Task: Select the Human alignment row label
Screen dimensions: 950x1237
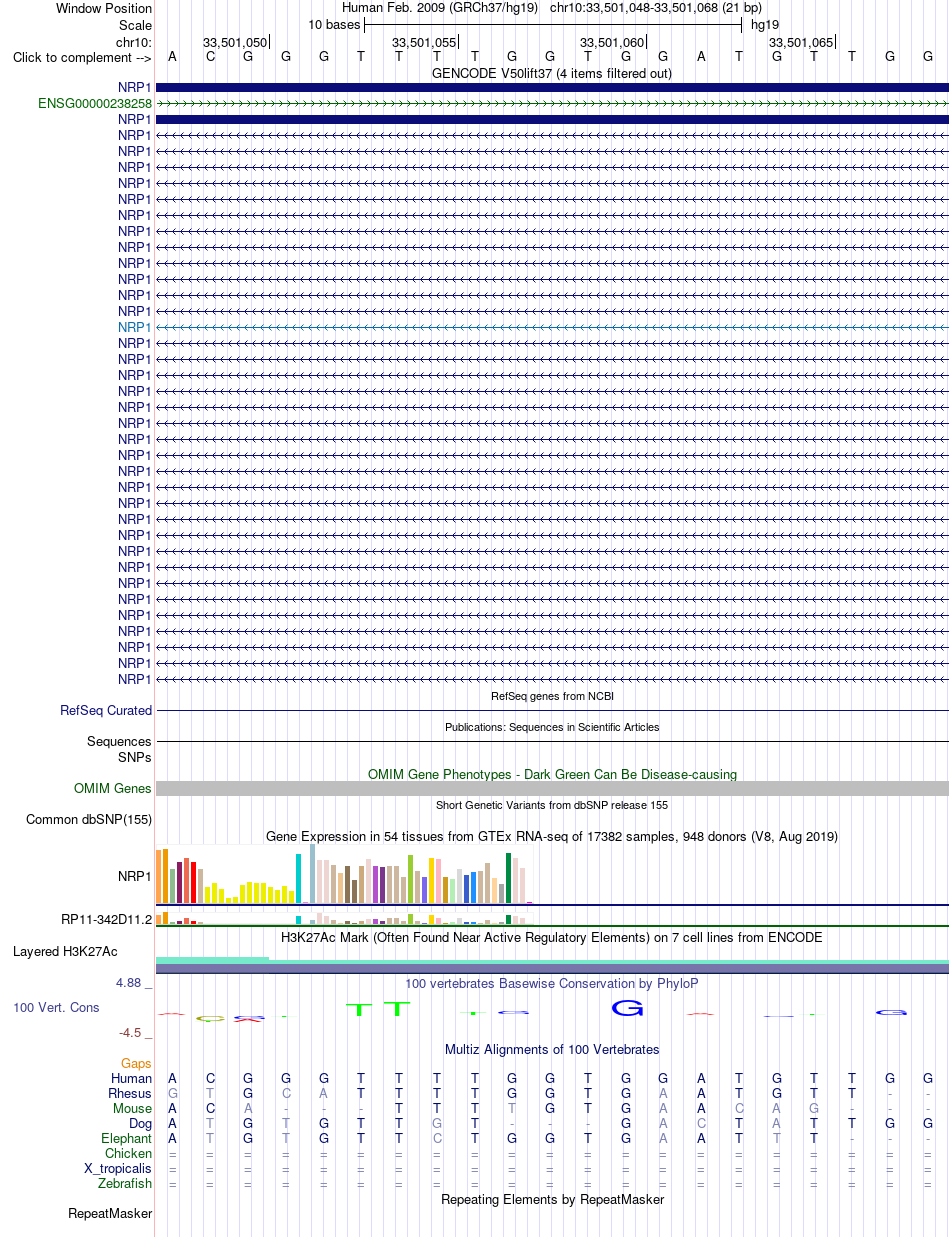Action: coord(131,1078)
